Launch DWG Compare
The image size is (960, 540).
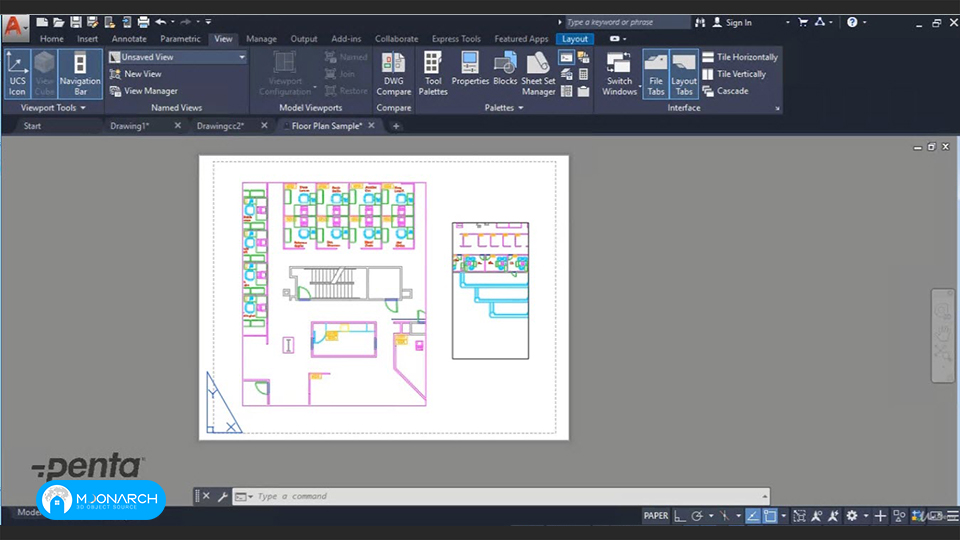394,73
